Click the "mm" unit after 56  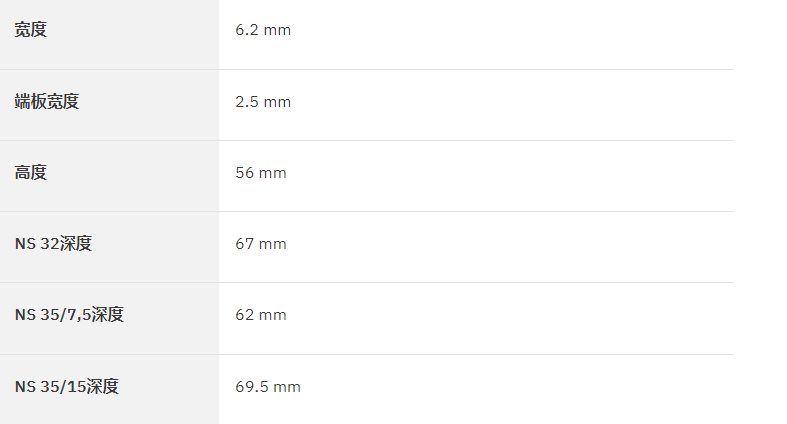(x=273, y=174)
